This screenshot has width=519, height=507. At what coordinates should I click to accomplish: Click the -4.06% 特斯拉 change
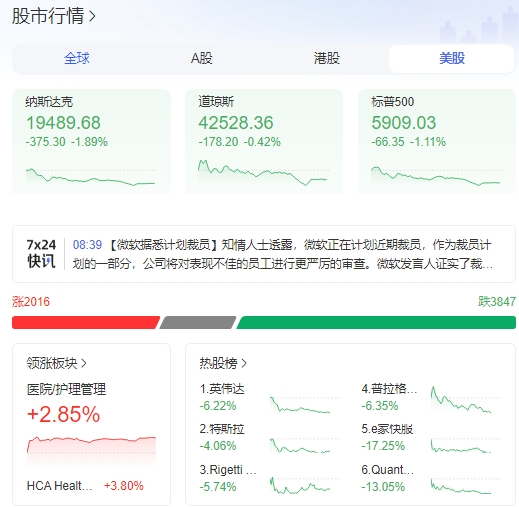click(218, 446)
